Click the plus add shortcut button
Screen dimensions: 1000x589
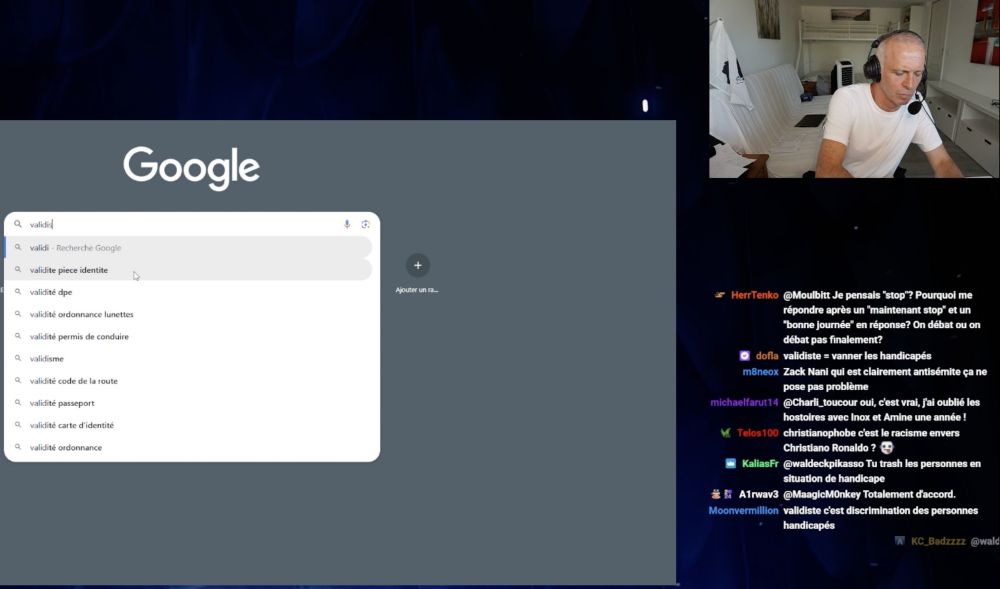[418, 265]
